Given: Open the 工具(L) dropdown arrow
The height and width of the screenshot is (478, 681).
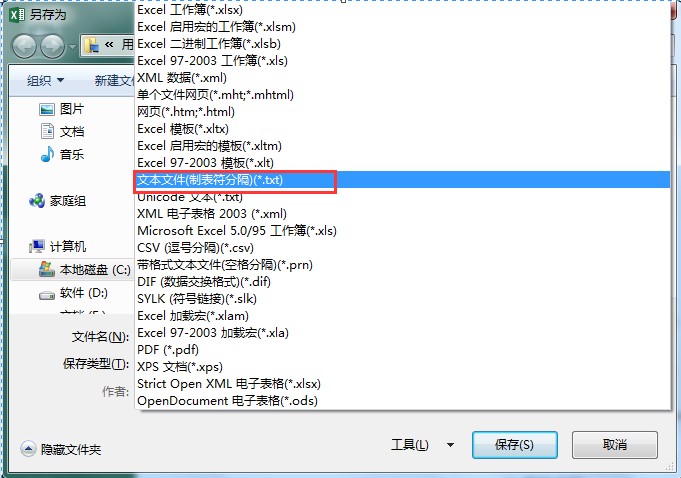Looking at the screenshot, I should point(450,445).
